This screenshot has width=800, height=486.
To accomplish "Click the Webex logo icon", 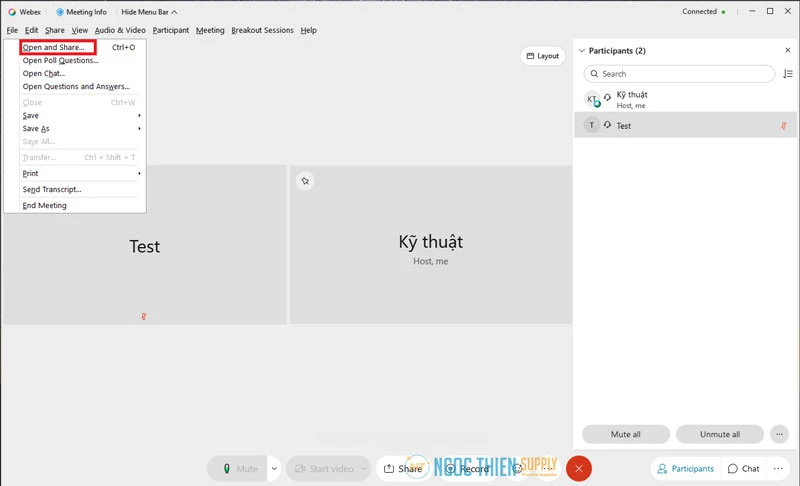I will point(12,12).
